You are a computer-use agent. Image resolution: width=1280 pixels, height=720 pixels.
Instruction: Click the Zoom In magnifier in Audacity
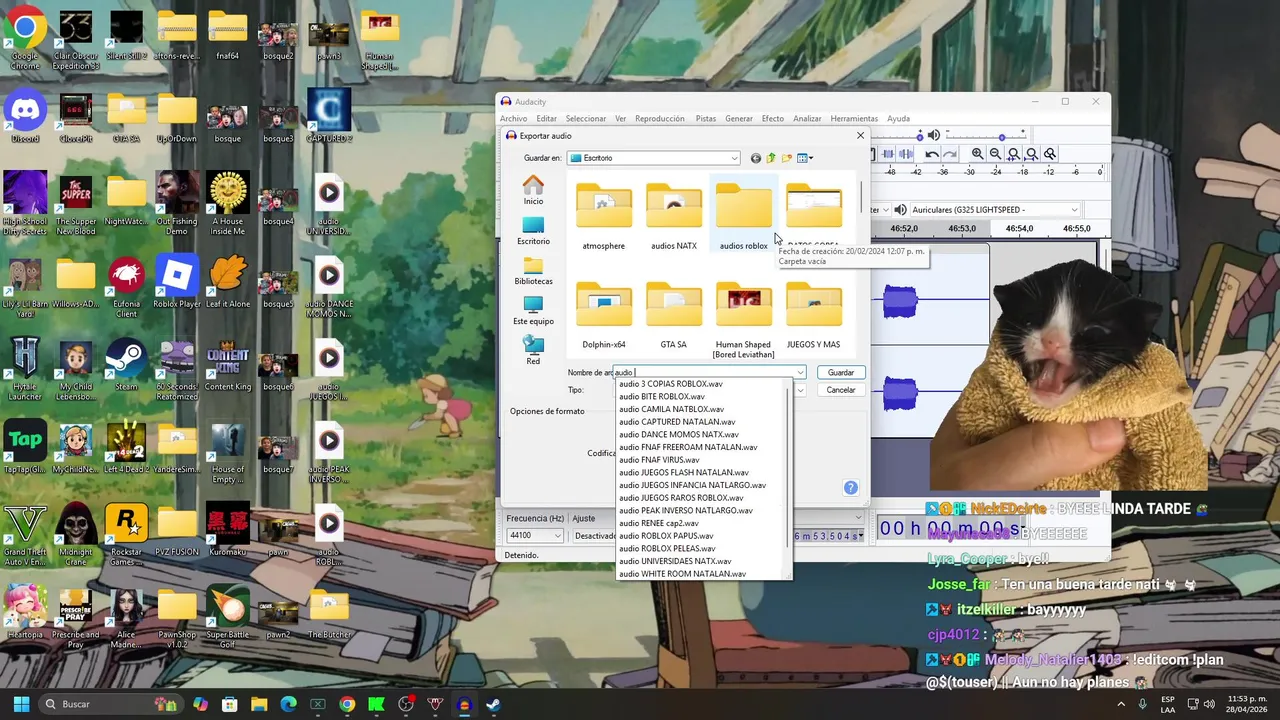coord(977,154)
